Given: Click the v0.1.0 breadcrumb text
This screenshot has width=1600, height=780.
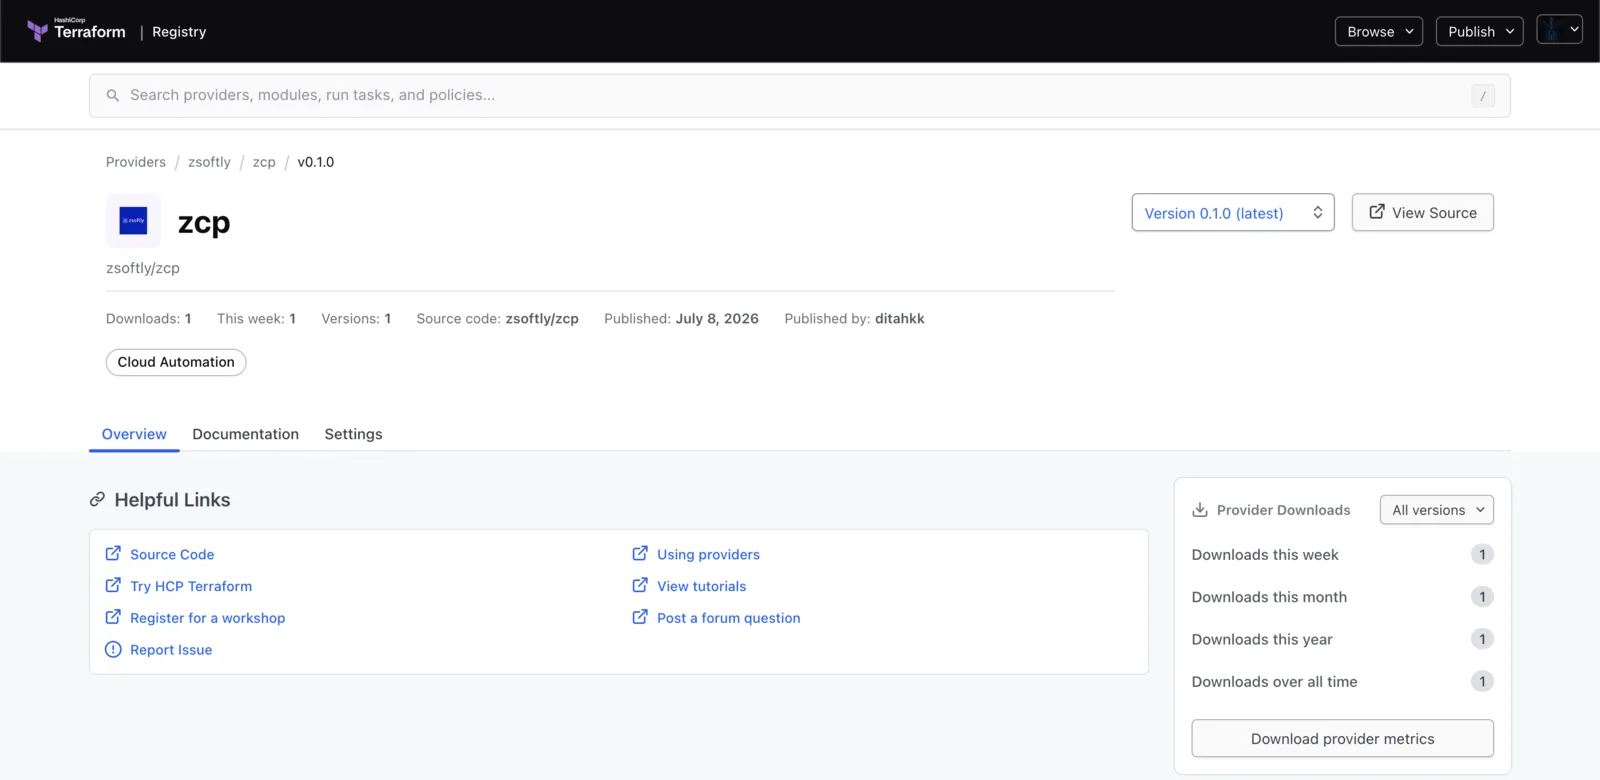Looking at the screenshot, I should tap(316, 162).
